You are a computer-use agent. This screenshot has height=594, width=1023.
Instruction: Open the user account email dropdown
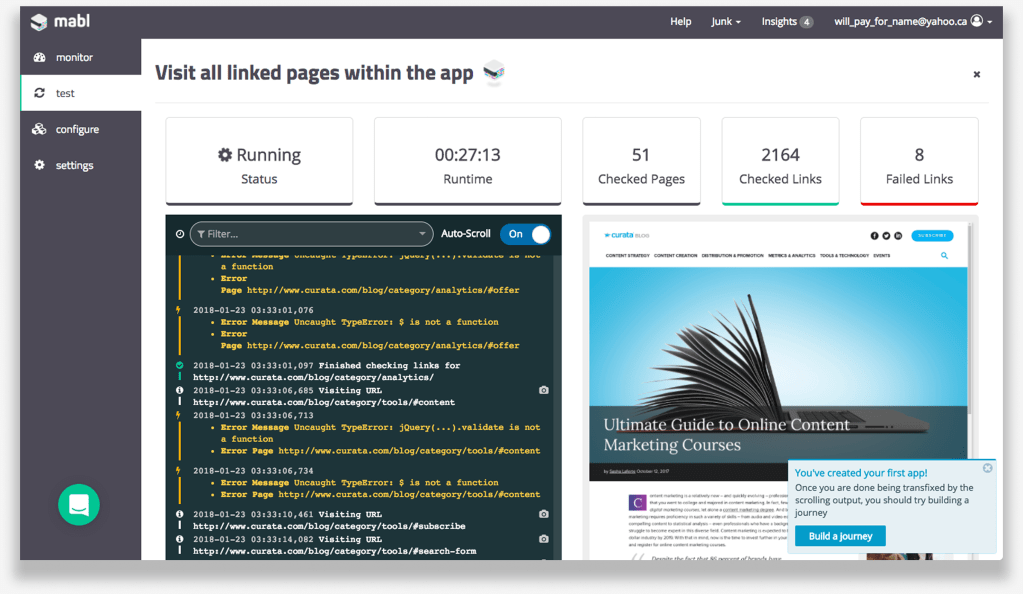pos(912,21)
